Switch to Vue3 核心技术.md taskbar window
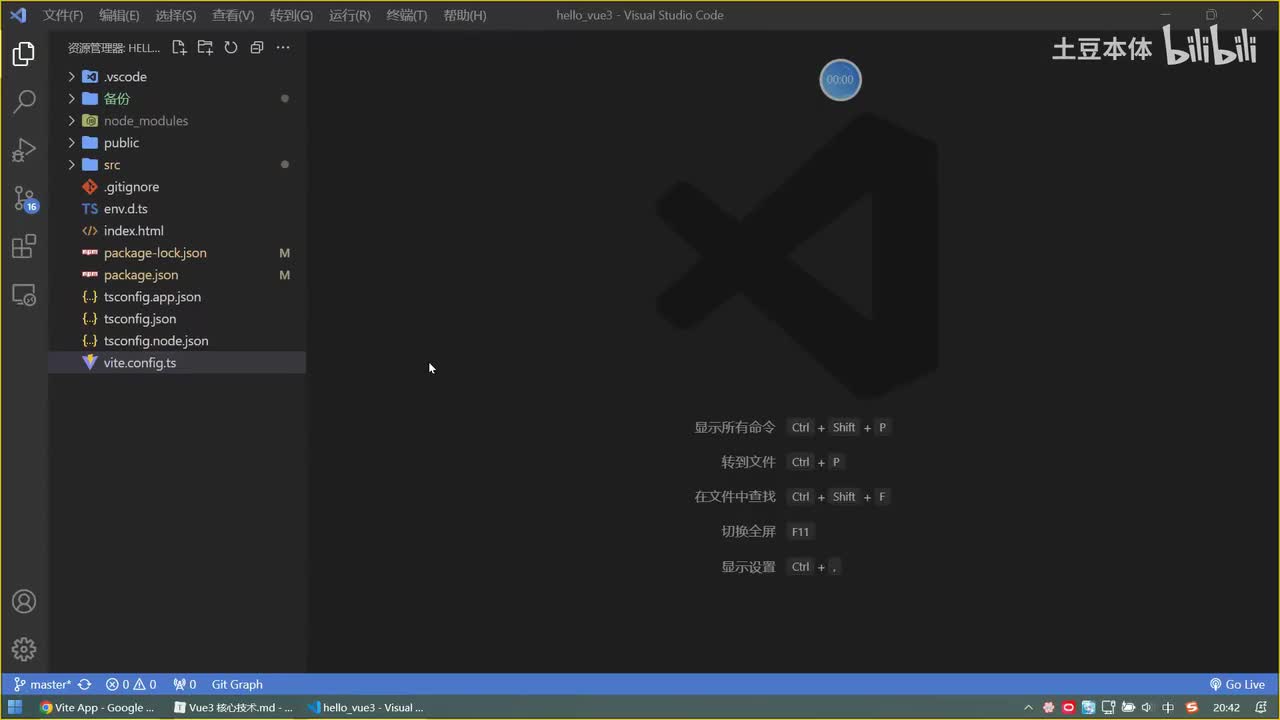The height and width of the screenshot is (720, 1280). pyautogui.click(x=233, y=707)
